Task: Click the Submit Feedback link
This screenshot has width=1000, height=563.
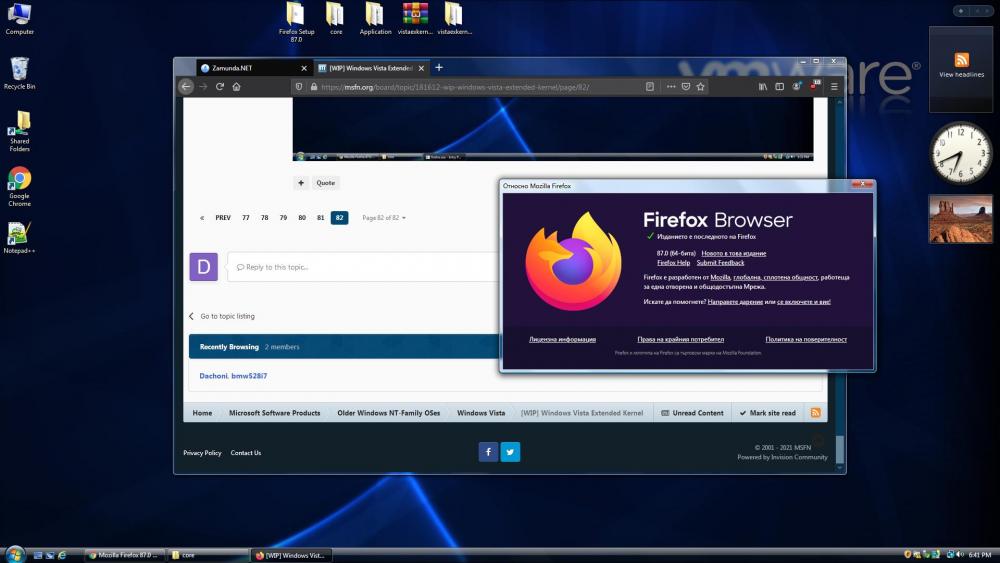Action: pyautogui.click(x=720, y=263)
